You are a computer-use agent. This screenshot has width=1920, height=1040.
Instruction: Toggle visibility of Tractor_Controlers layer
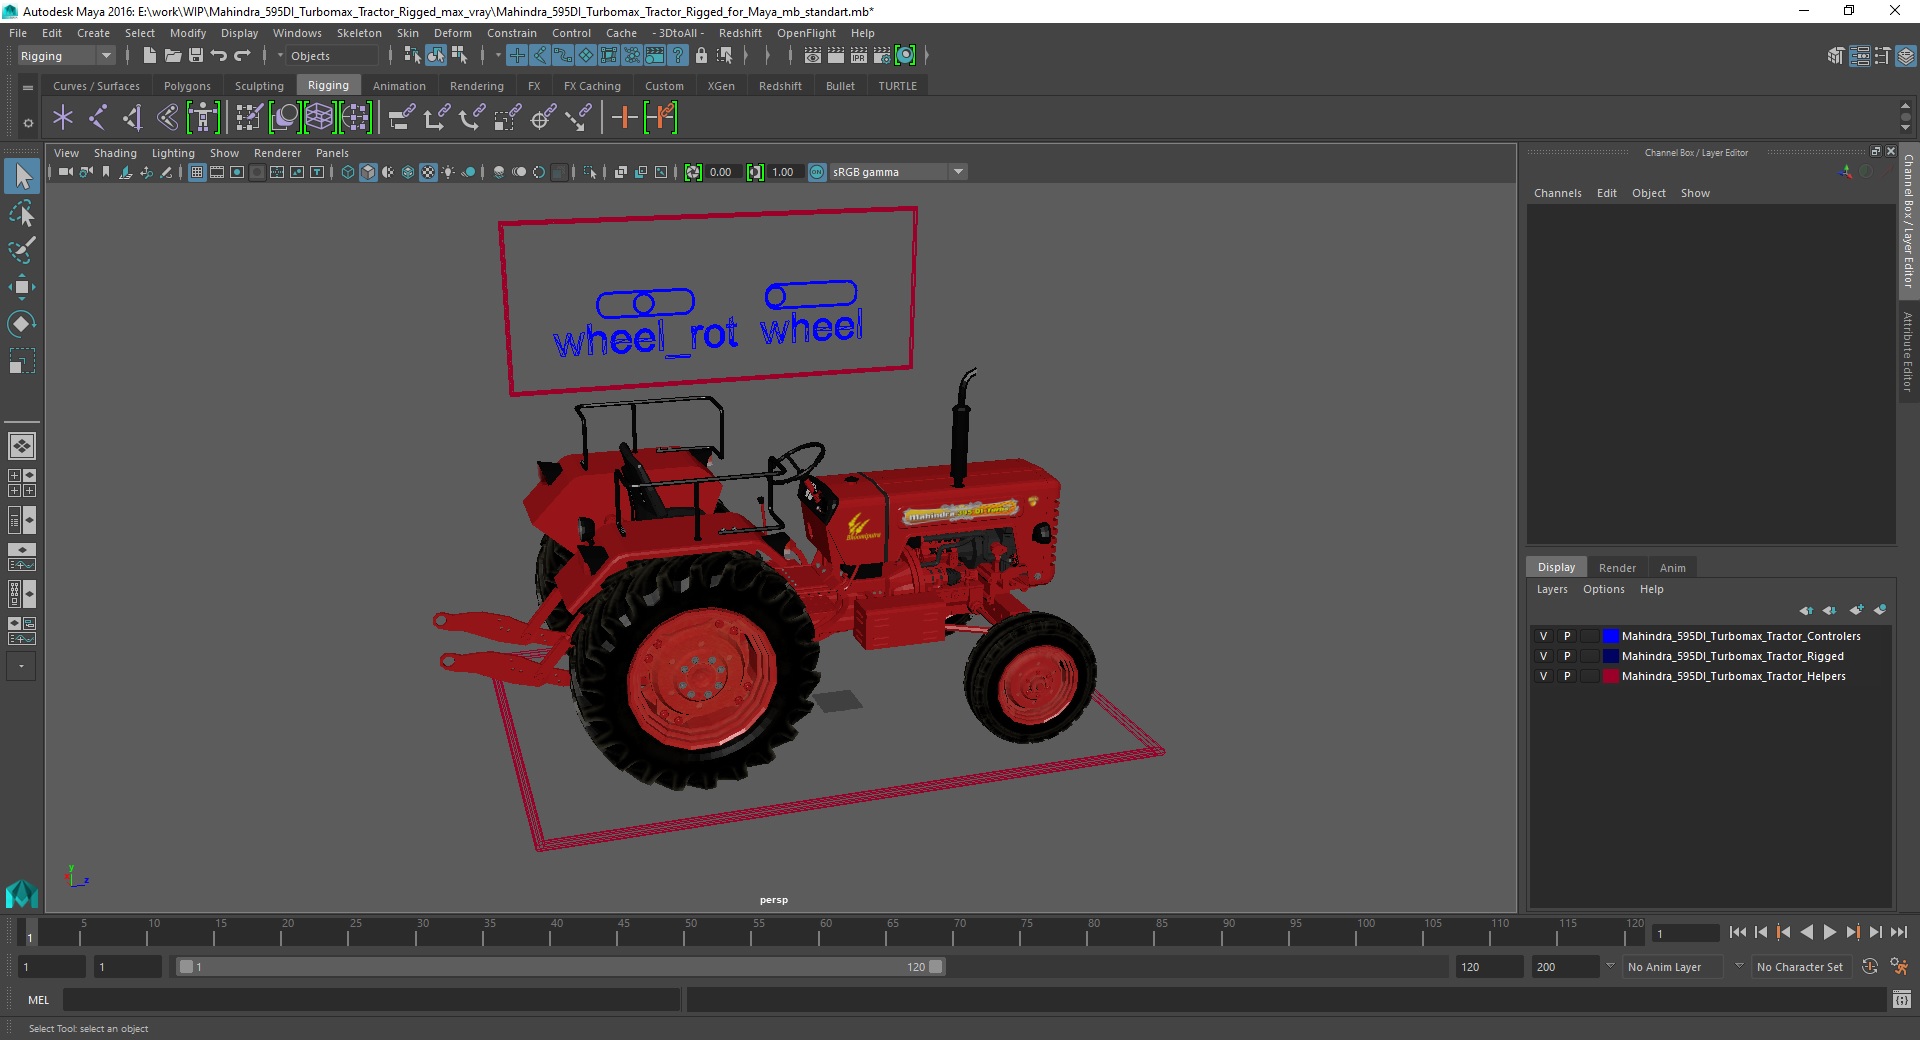[x=1543, y=636]
